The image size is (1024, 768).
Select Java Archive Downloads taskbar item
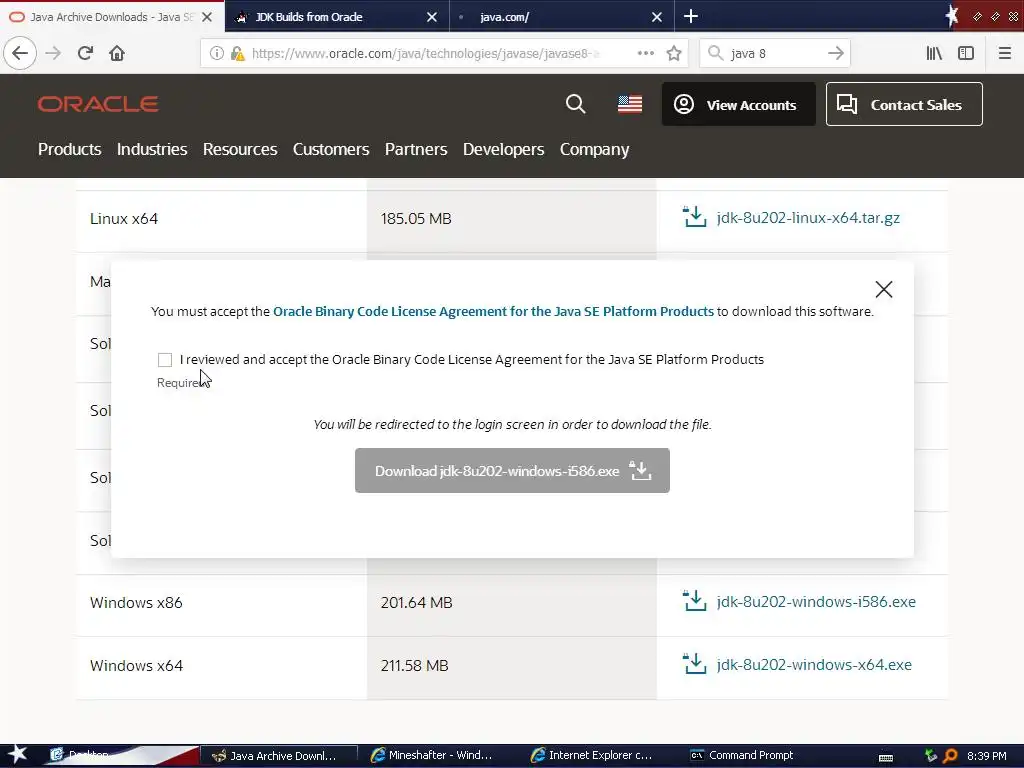(x=279, y=756)
